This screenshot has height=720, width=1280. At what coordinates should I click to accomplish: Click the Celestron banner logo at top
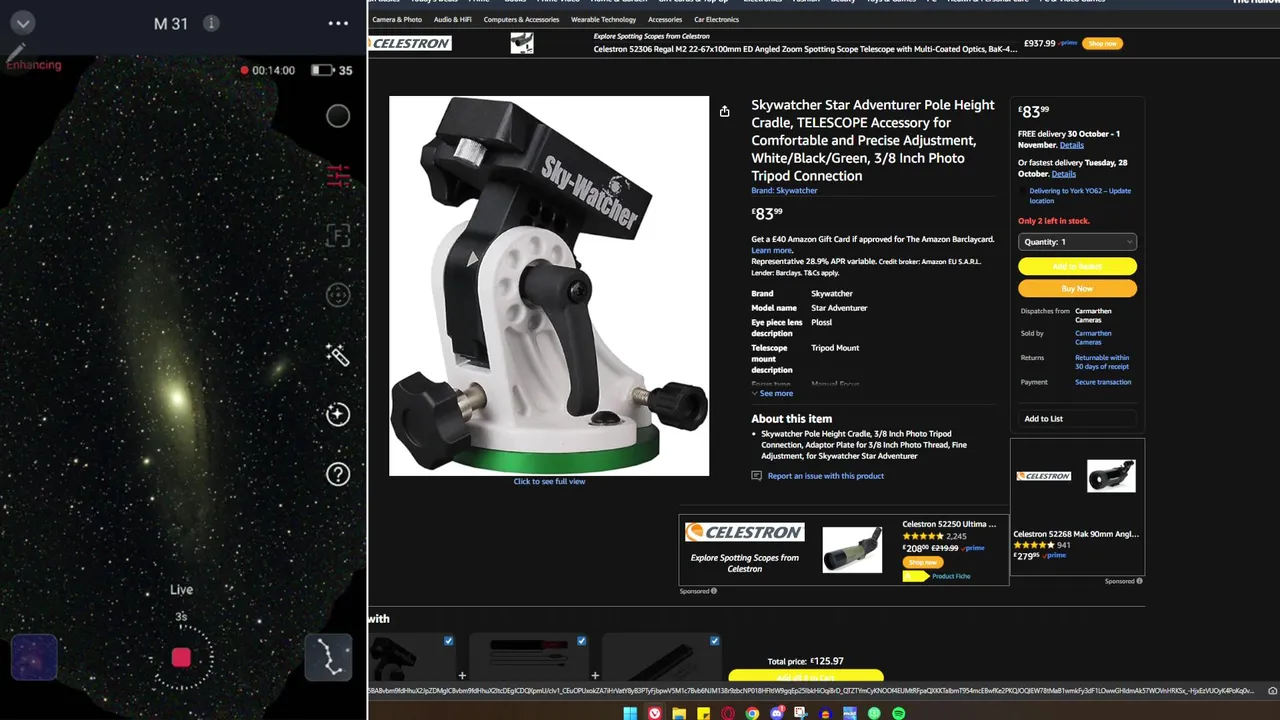tap(411, 43)
